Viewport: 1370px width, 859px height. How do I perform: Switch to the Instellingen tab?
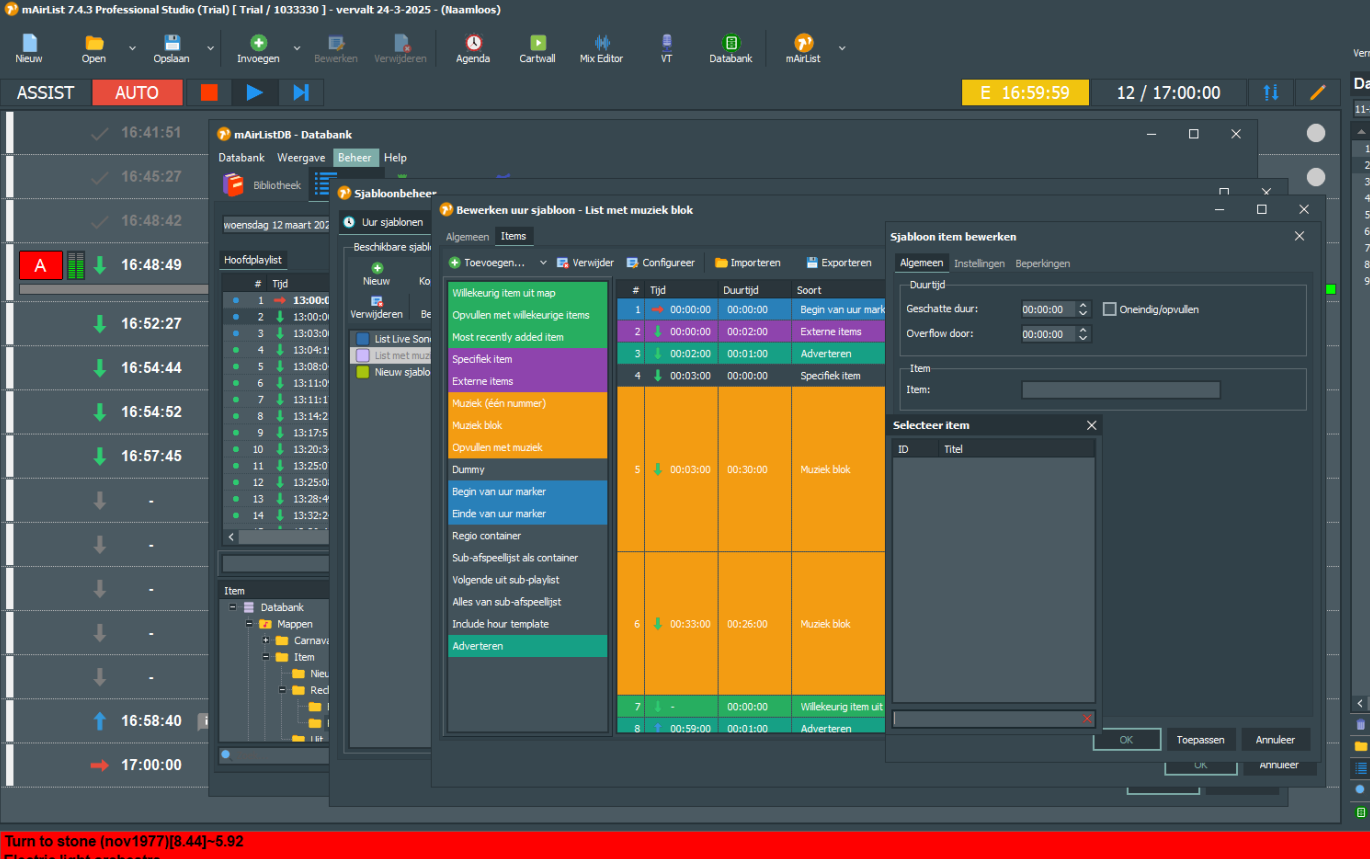pos(979,263)
